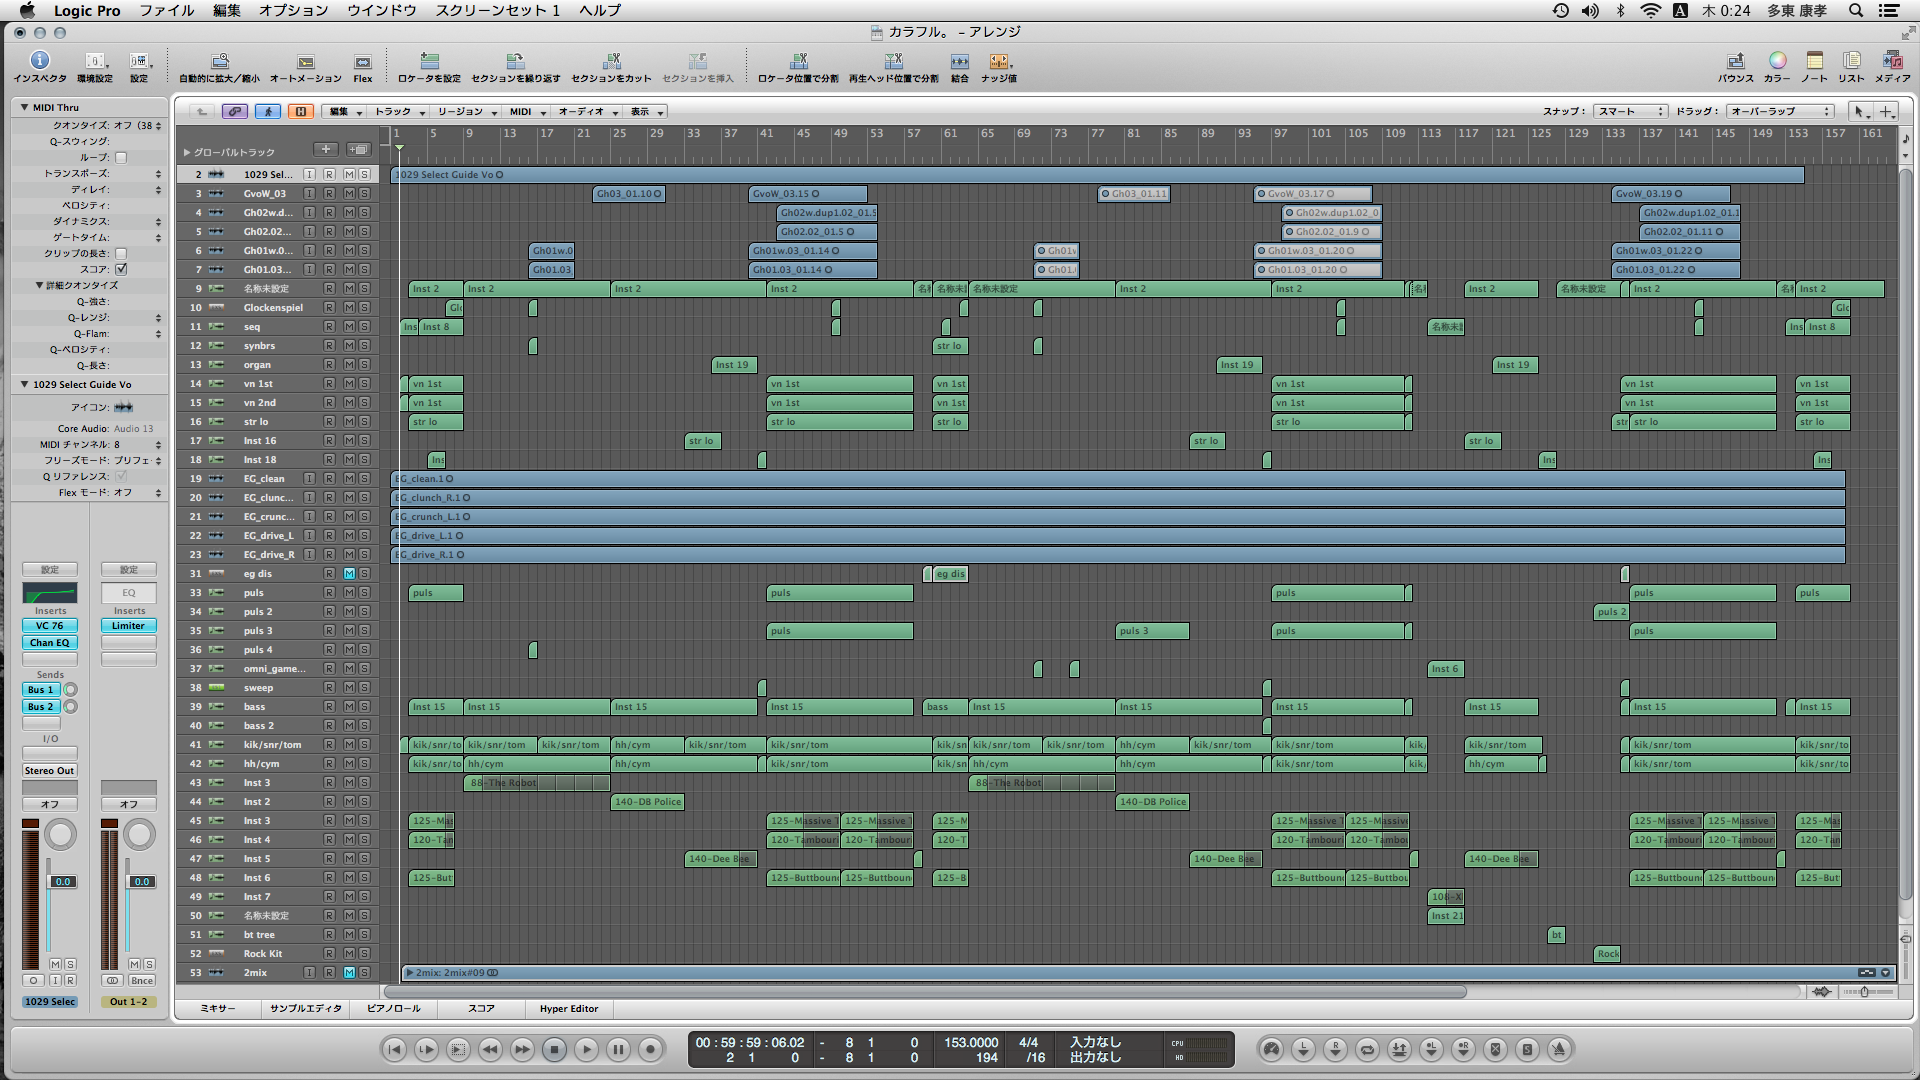Toggle the ループ loop checkbox
The height and width of the screenshot is (1080, 1920).
click(121, 158)
